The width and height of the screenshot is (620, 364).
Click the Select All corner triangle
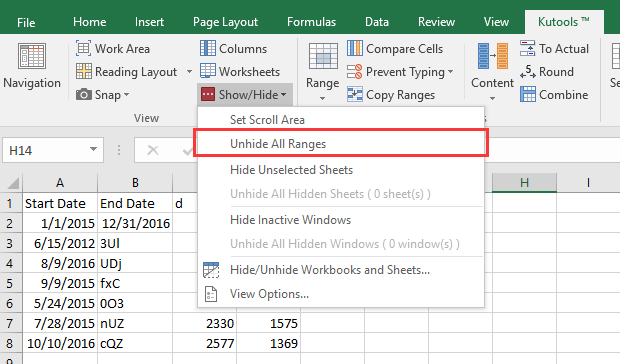pyautogui.click(x=13, y=183)
